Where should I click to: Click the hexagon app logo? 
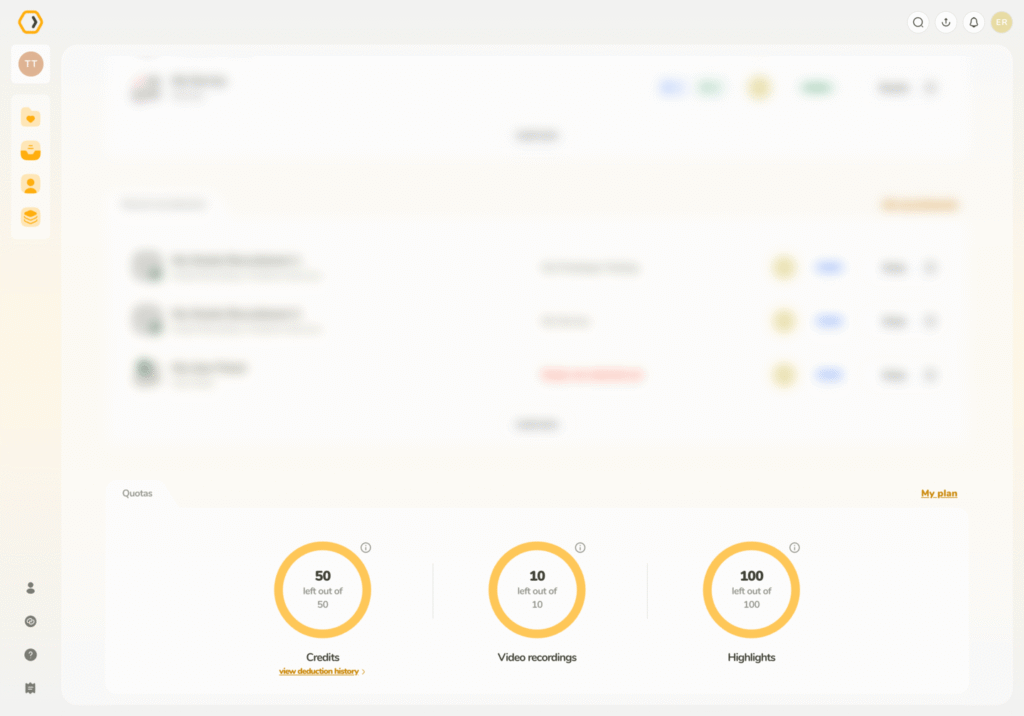[31, 22]
